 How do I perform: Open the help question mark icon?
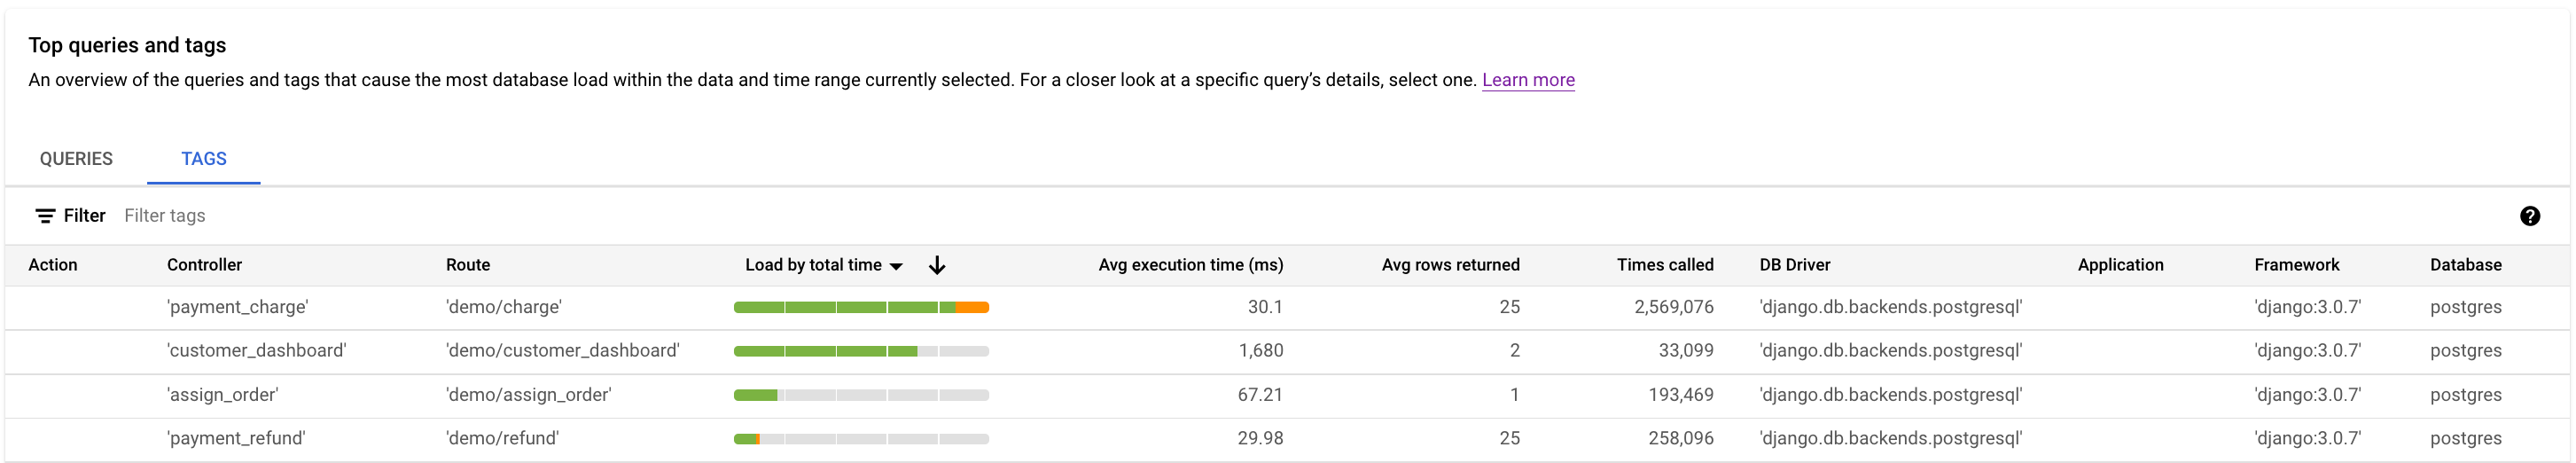2529,216
